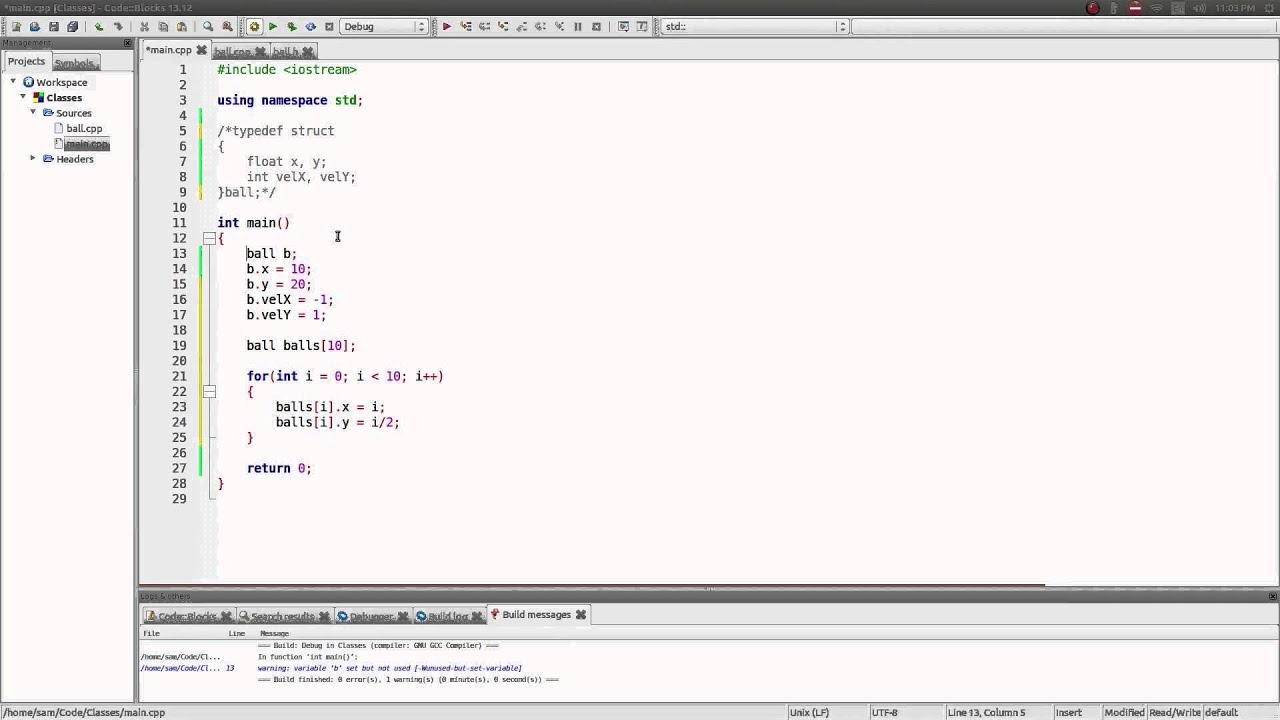This screenshot has height=720, width=1280.
Task: Click the Stop debugger icon
Action: click(596, 27)
